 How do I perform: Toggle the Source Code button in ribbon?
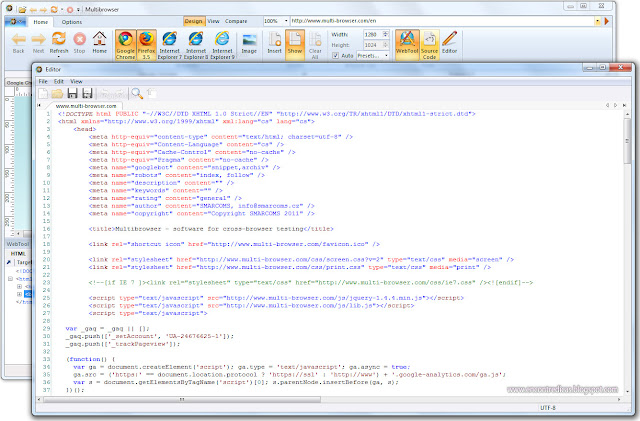tap(429, 45)
